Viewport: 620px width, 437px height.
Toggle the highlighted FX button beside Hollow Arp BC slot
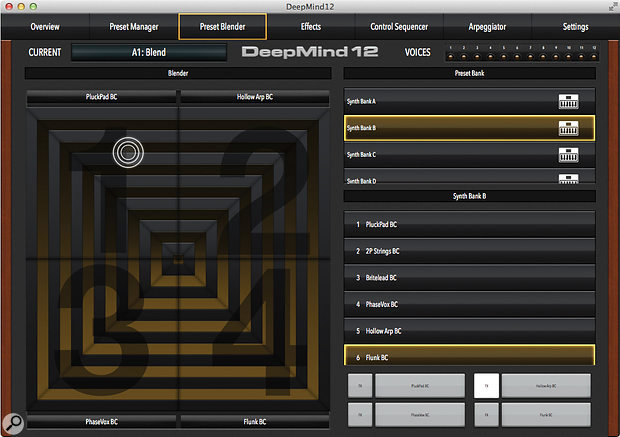pos(486,386)
